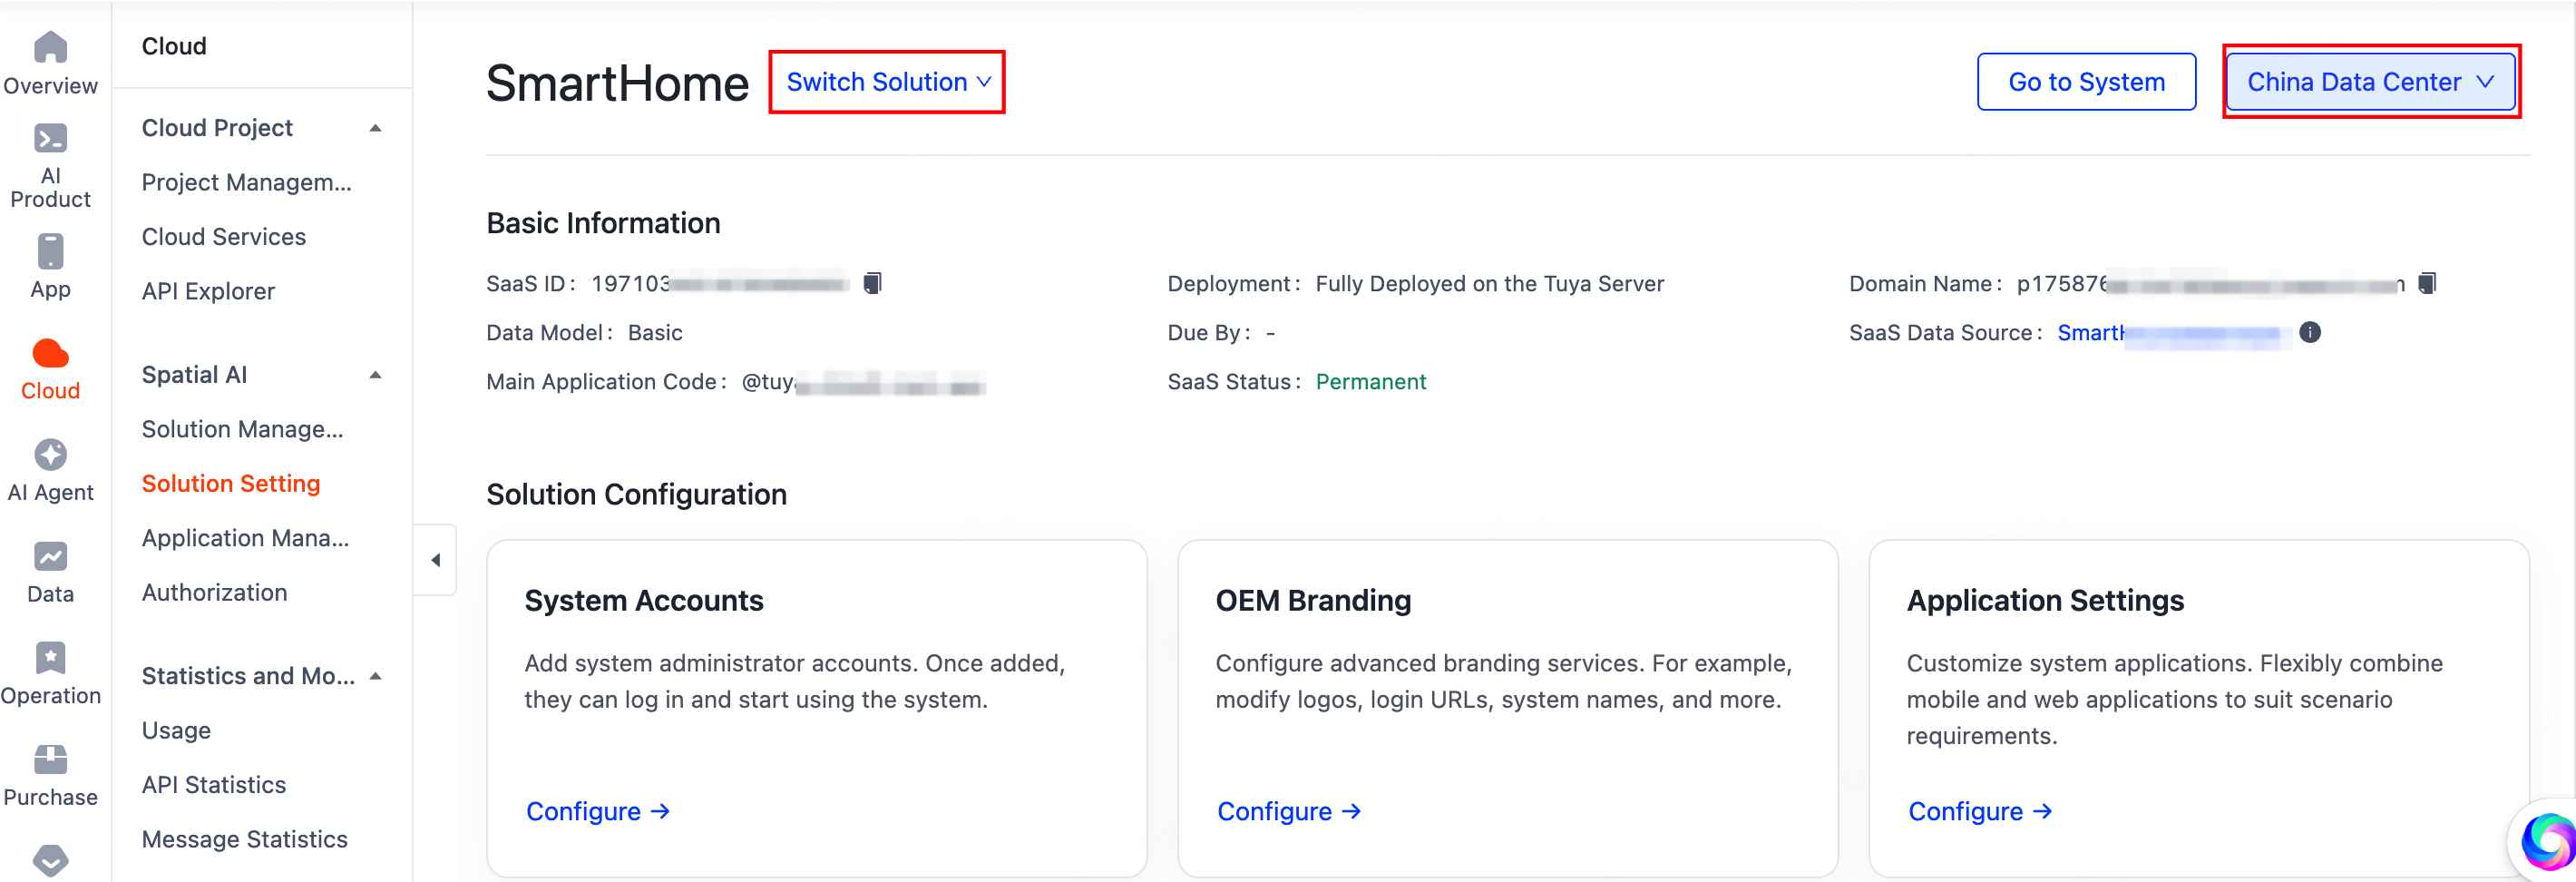Collapse the Spatial AI section
This screenshot has width=2576, height=882.
[x=376, y=375]
